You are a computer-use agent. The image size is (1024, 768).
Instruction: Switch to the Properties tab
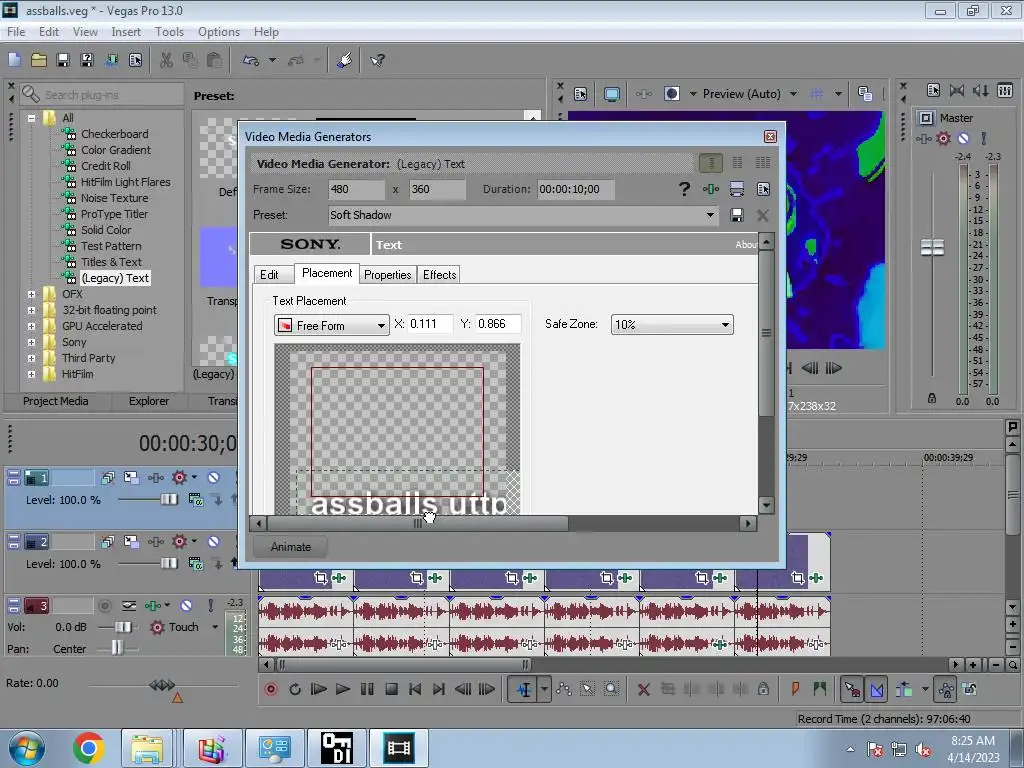point(388,275)
